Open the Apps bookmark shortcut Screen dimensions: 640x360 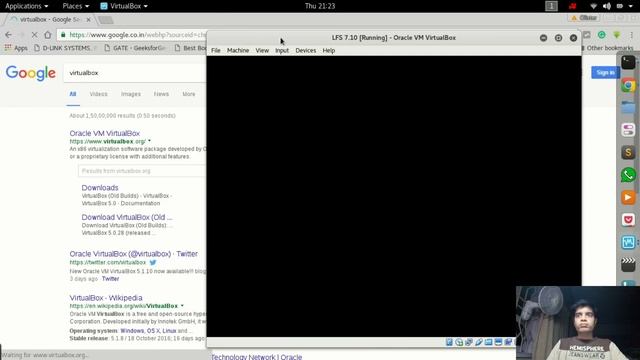tap(16, 48)
